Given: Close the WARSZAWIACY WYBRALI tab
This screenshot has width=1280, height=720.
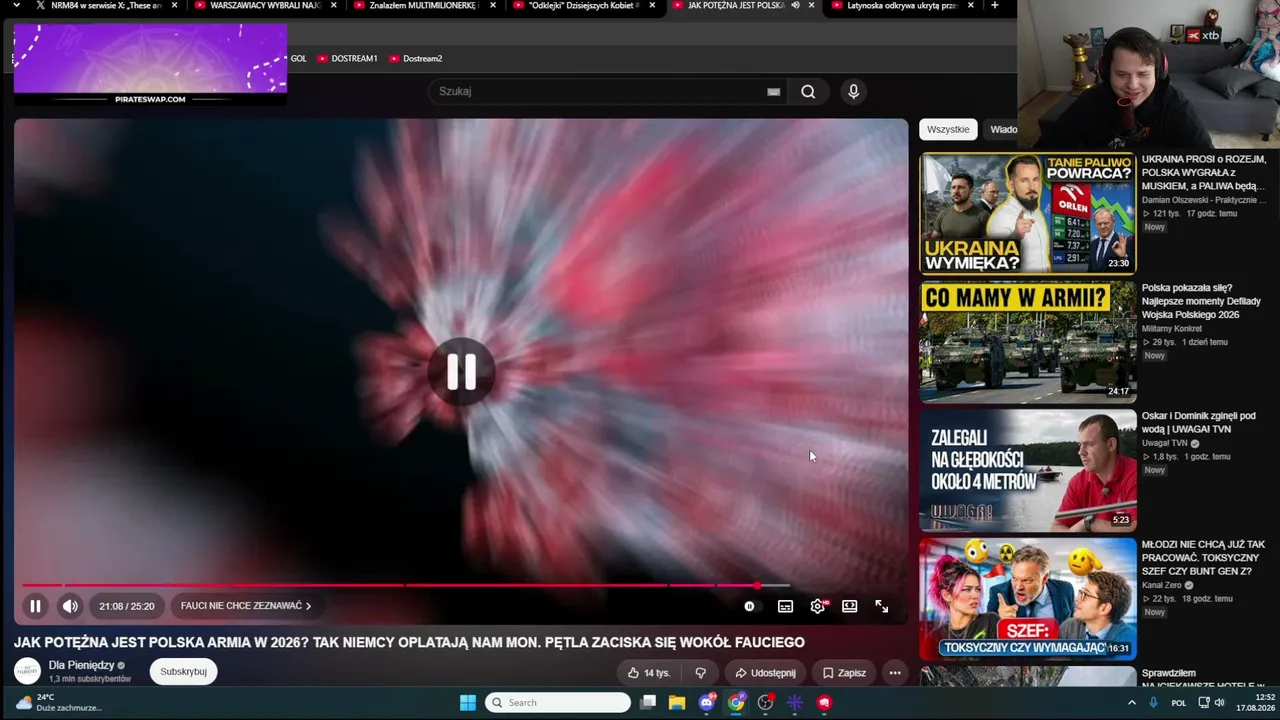Looking at the screenshot, I should coord(333,5).
